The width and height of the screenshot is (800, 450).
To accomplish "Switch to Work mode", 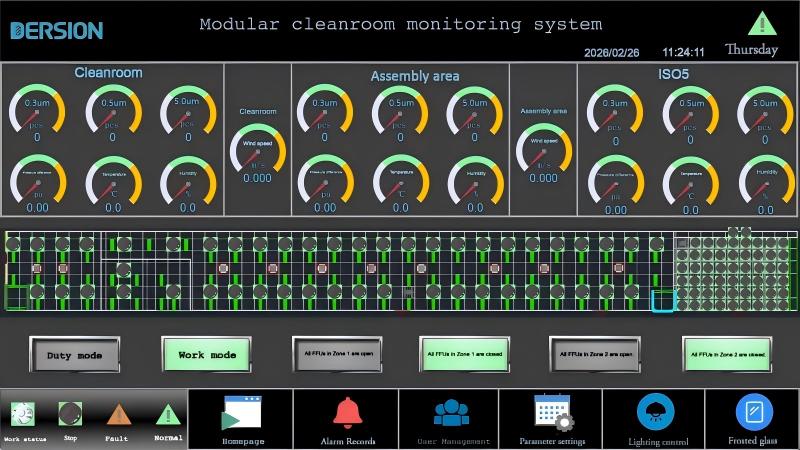I will [207, 354].
